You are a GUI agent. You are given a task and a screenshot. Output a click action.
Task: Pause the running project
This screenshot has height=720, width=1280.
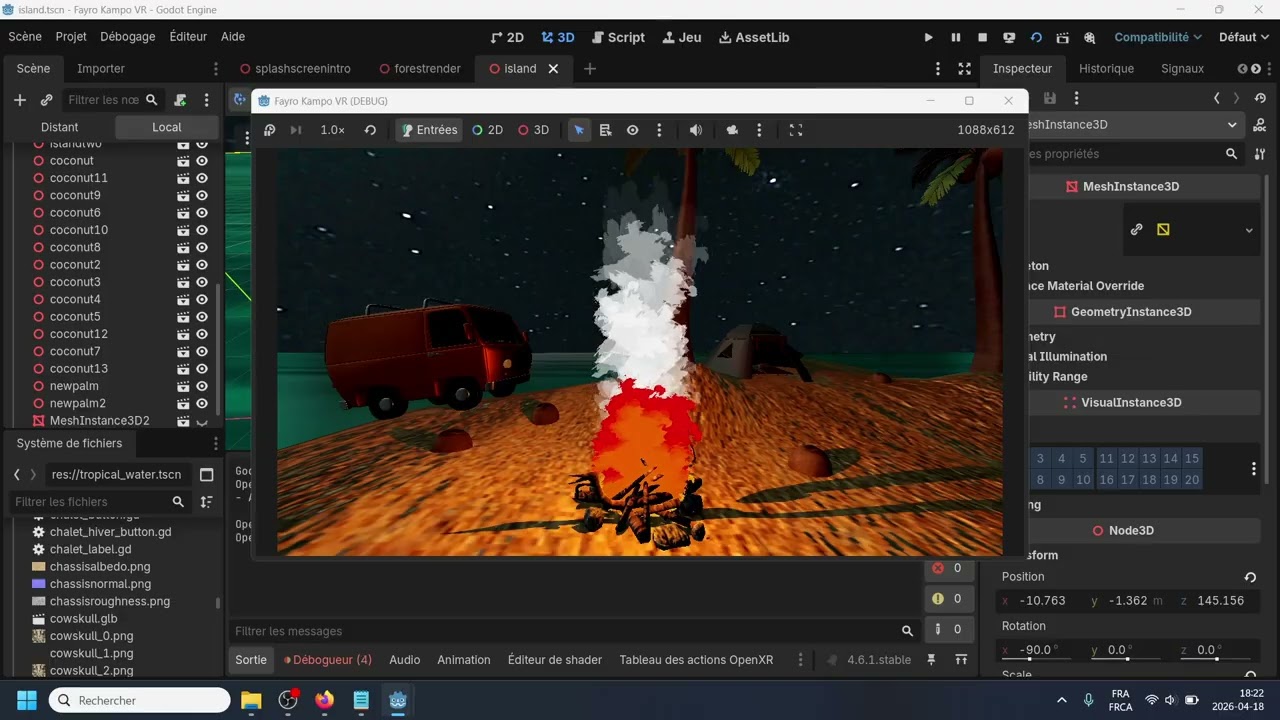[x=955, y=37]
